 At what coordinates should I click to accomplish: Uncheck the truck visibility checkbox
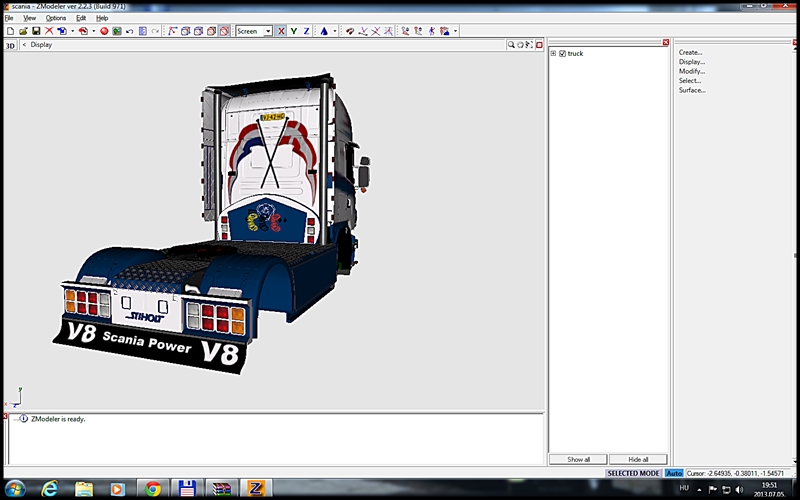[563, 53]
